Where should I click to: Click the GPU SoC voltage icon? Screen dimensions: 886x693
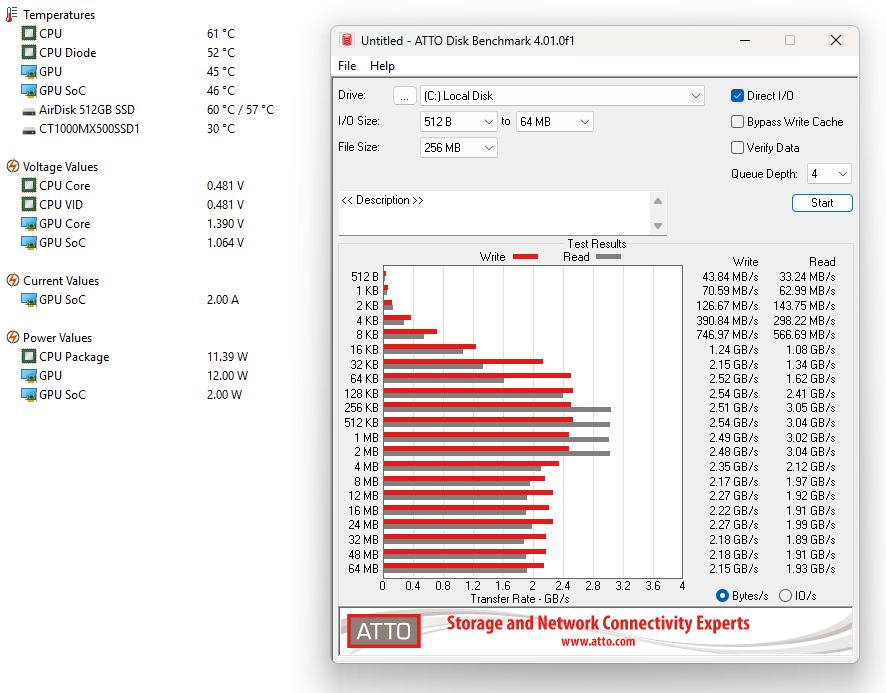click(x=29, y=242)
